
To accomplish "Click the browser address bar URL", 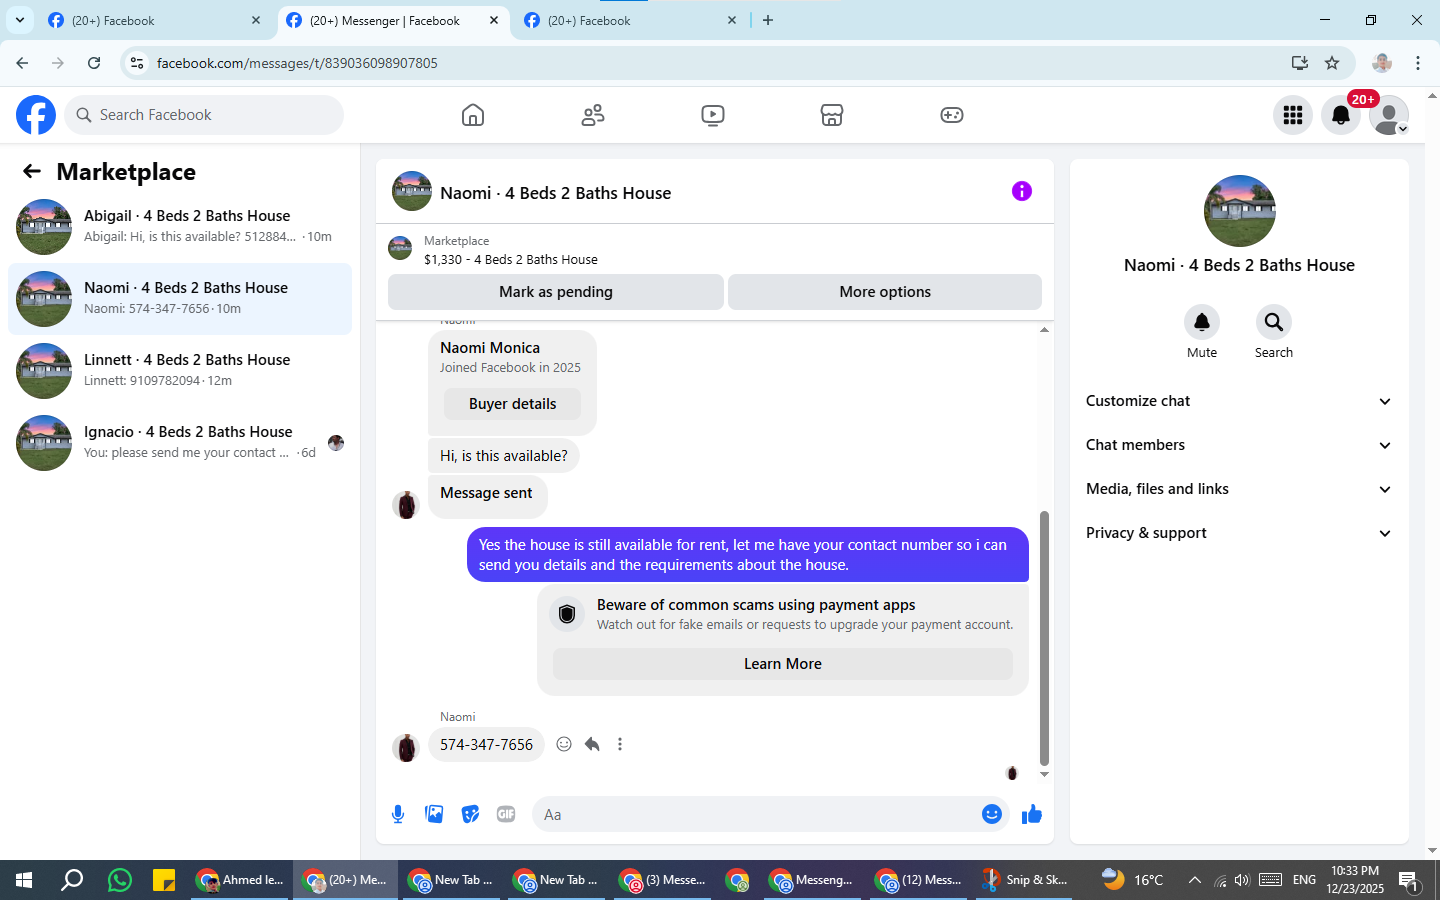I will pyautogui.click(x=297, y=63).
